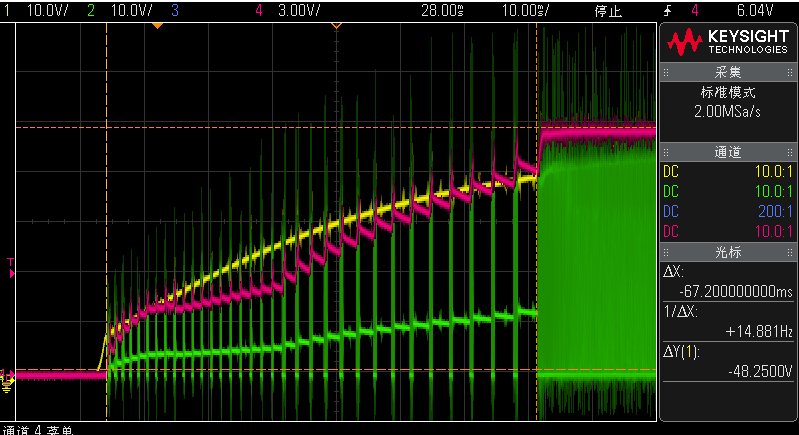Open the 光标 cursor panel header
The width and height of the screenshot is (799, 435).
pos(728,252)
